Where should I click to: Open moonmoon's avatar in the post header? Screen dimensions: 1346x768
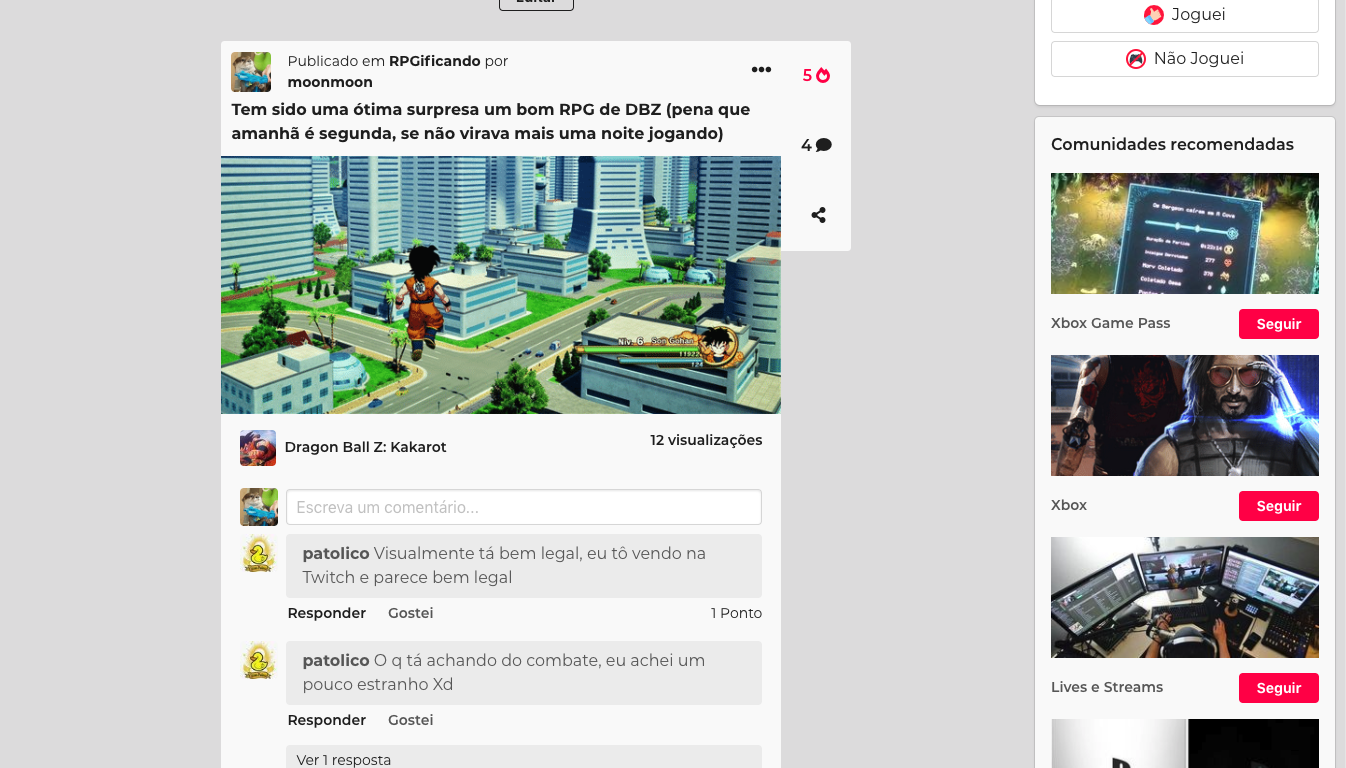251,72
